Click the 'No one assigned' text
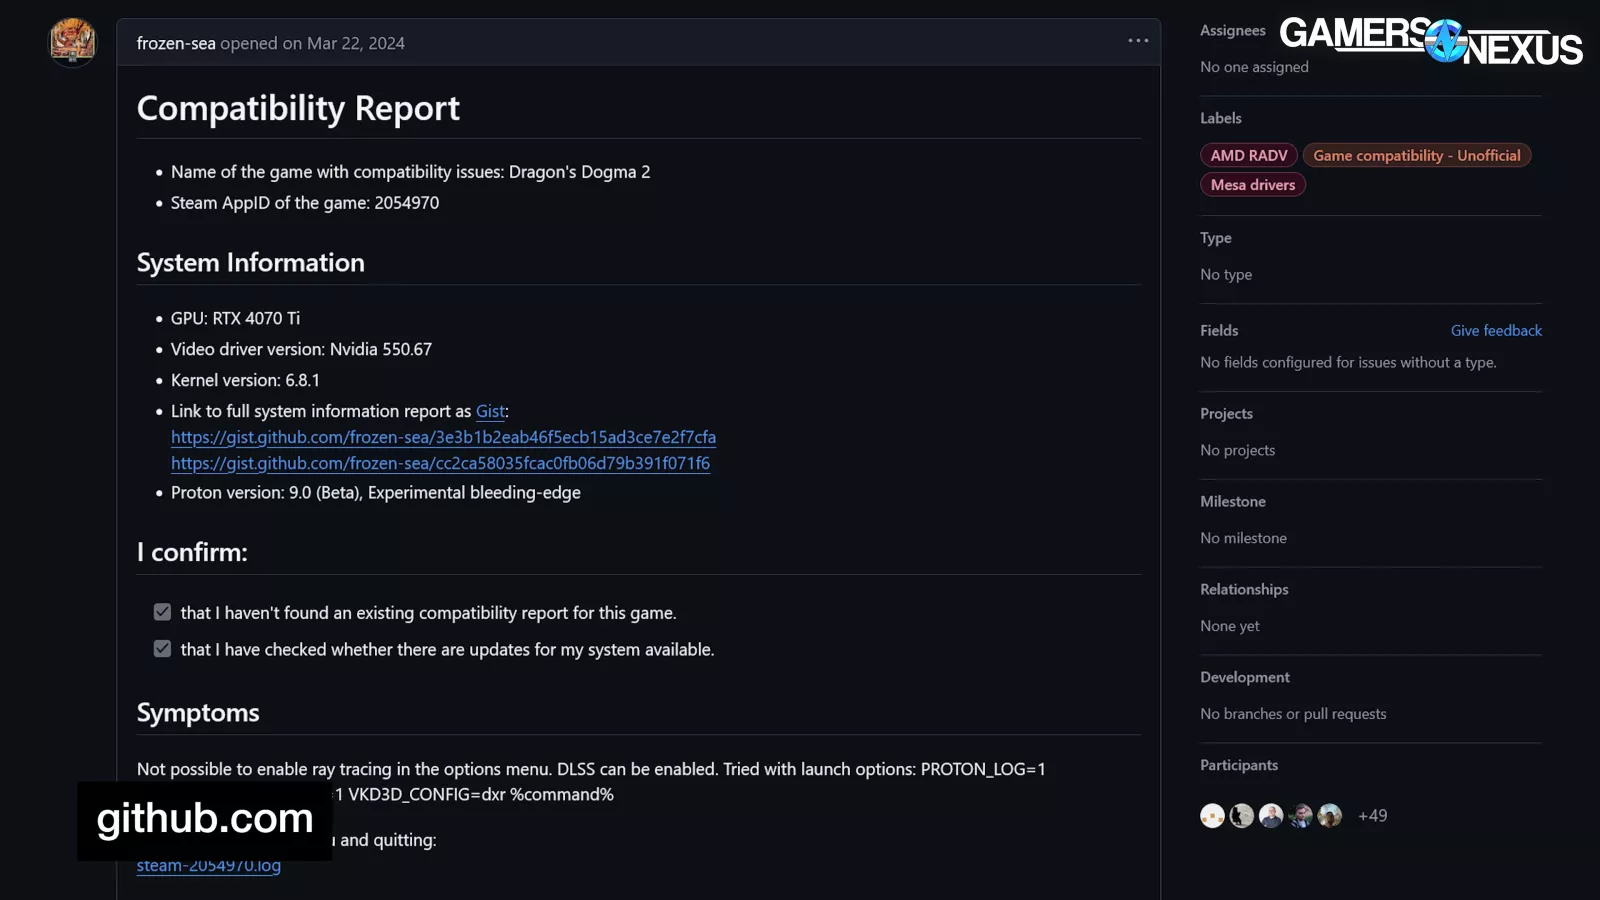The image size is (1600, 900). point(1254,67)
